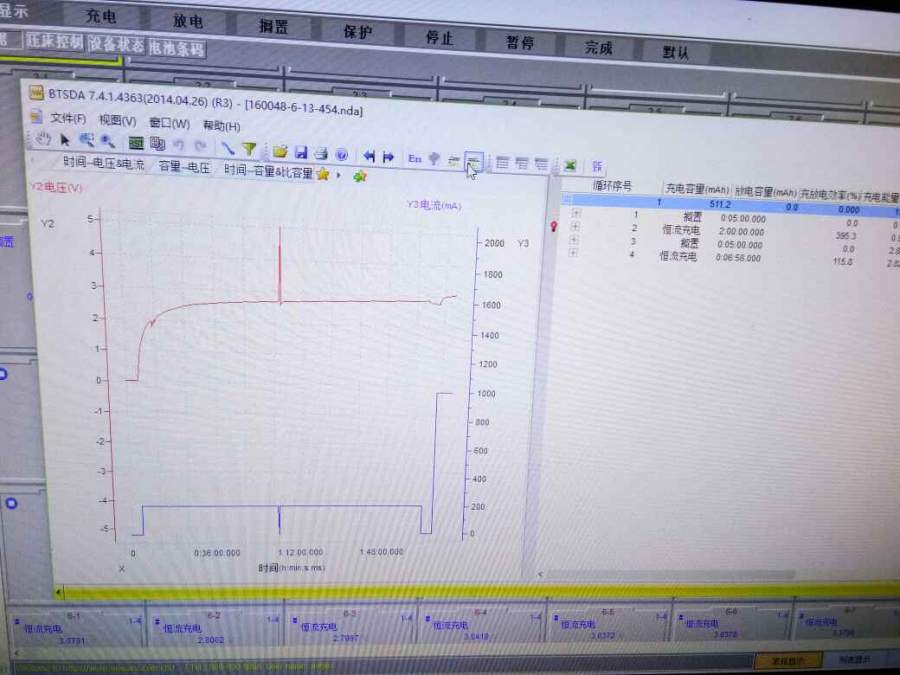Click the second list layout icon
The image size is (900, 675).
(x=522, y=164)
